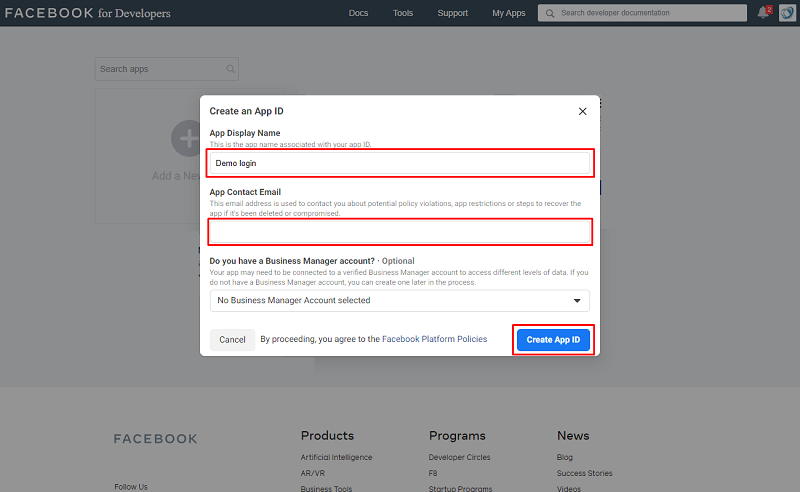This screenshot has width=800, height=492.
Task: Open the Docs menu
Action: coord(358,13)
